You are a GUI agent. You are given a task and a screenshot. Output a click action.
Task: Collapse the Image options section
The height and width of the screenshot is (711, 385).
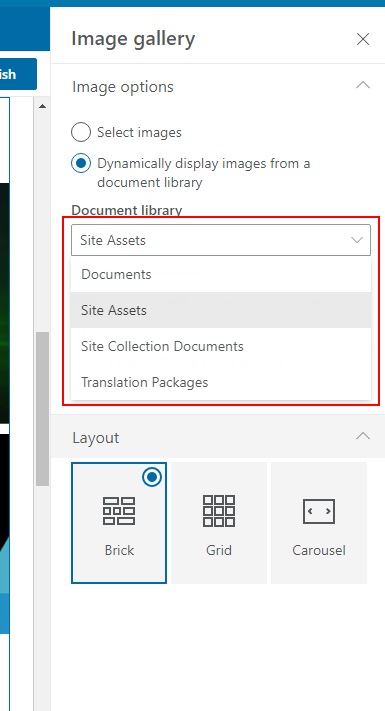coord(363,85)
